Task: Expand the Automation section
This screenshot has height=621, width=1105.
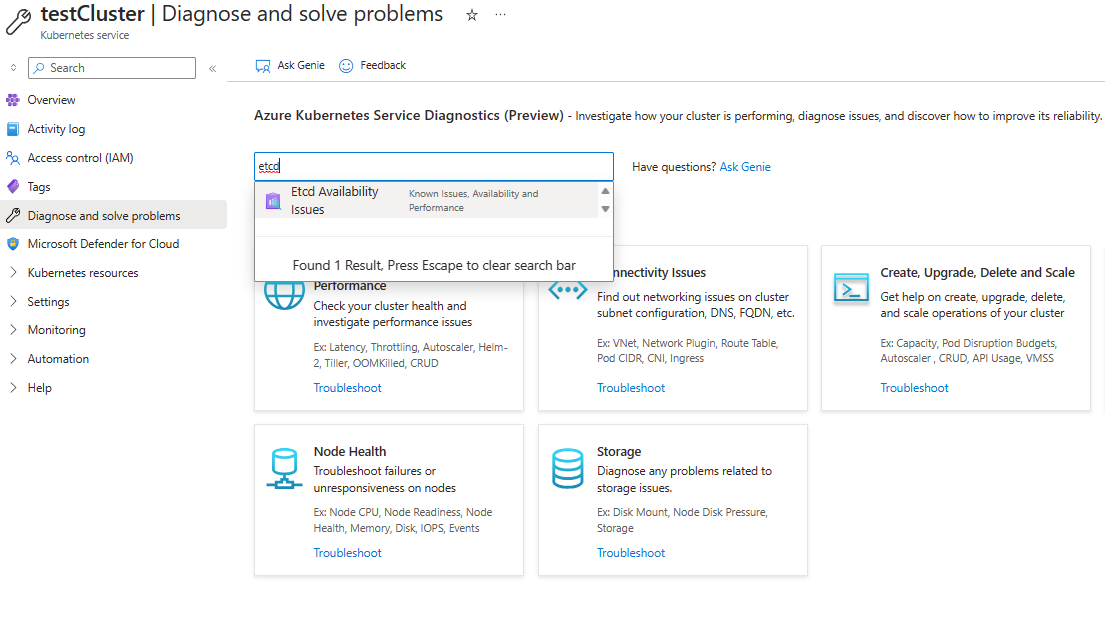Action: pyautogui.click(x=13, y=359)
